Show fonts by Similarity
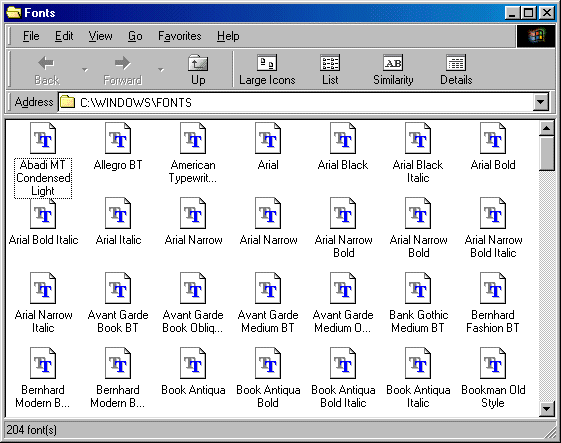Image resolution: width=561 pixels, height=443 pixels. [x=393, y=69]
